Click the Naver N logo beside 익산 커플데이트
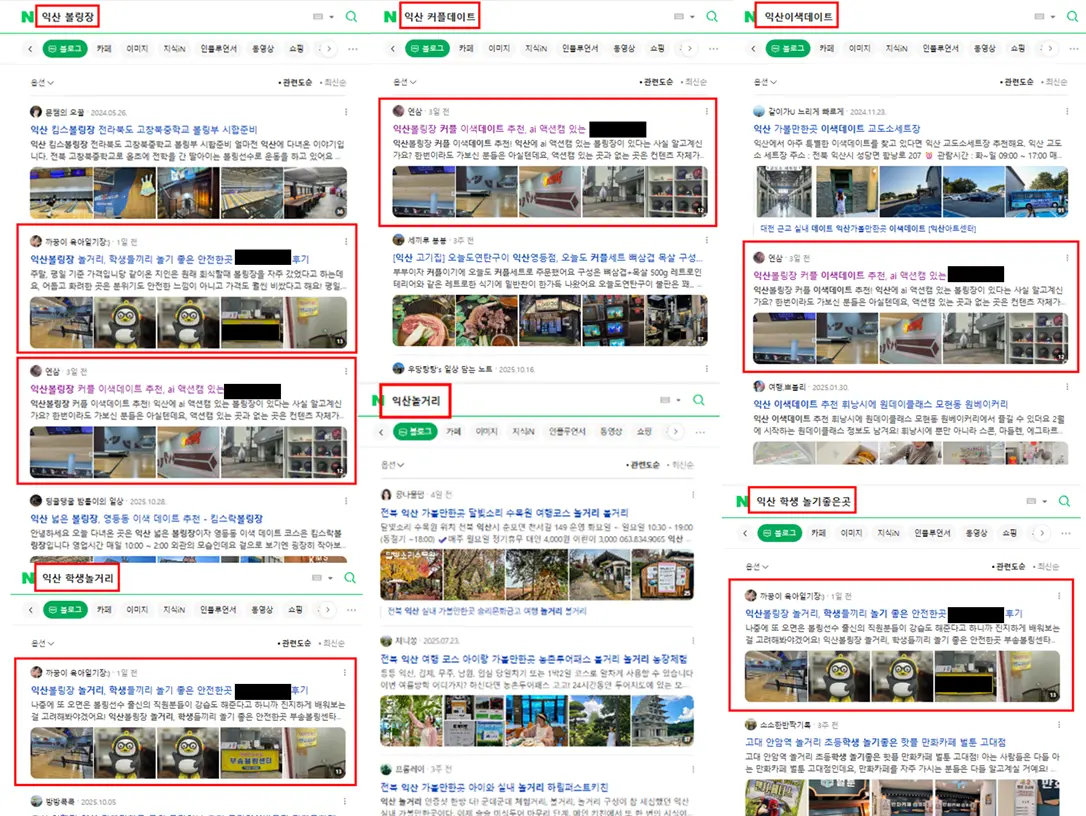Screen dimensions: 1086x816 pos(390,17)
